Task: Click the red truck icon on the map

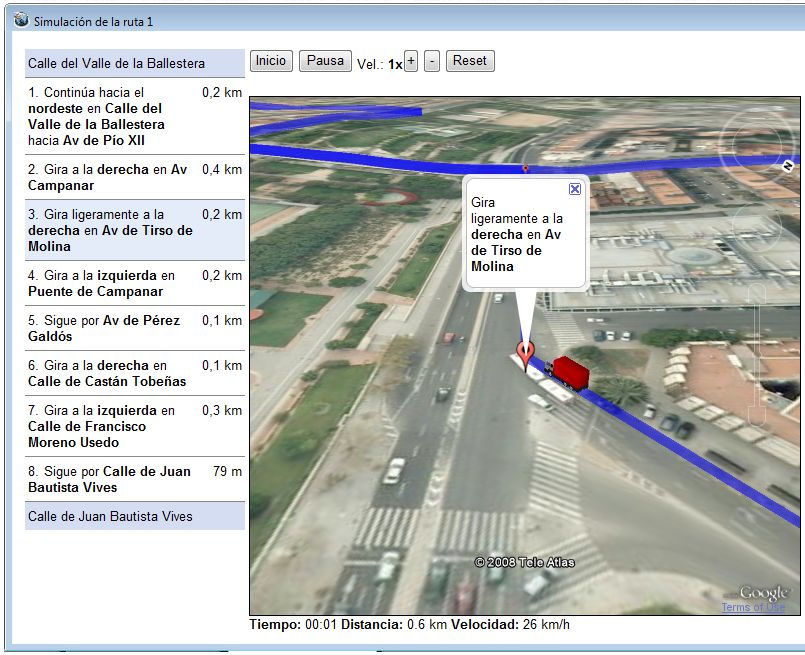Action: pos(570,373)
